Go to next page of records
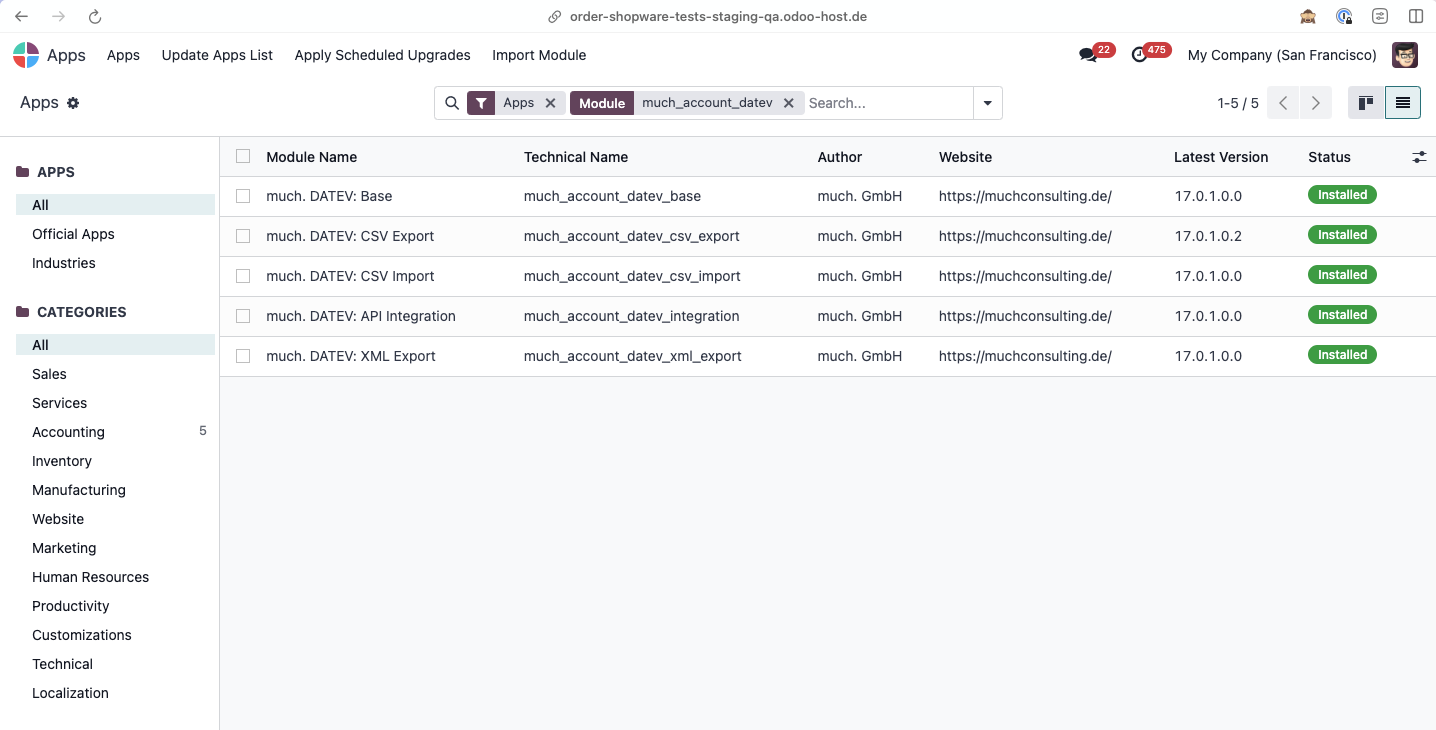Screen dimensions: 1436x730 pos(1316,103)
